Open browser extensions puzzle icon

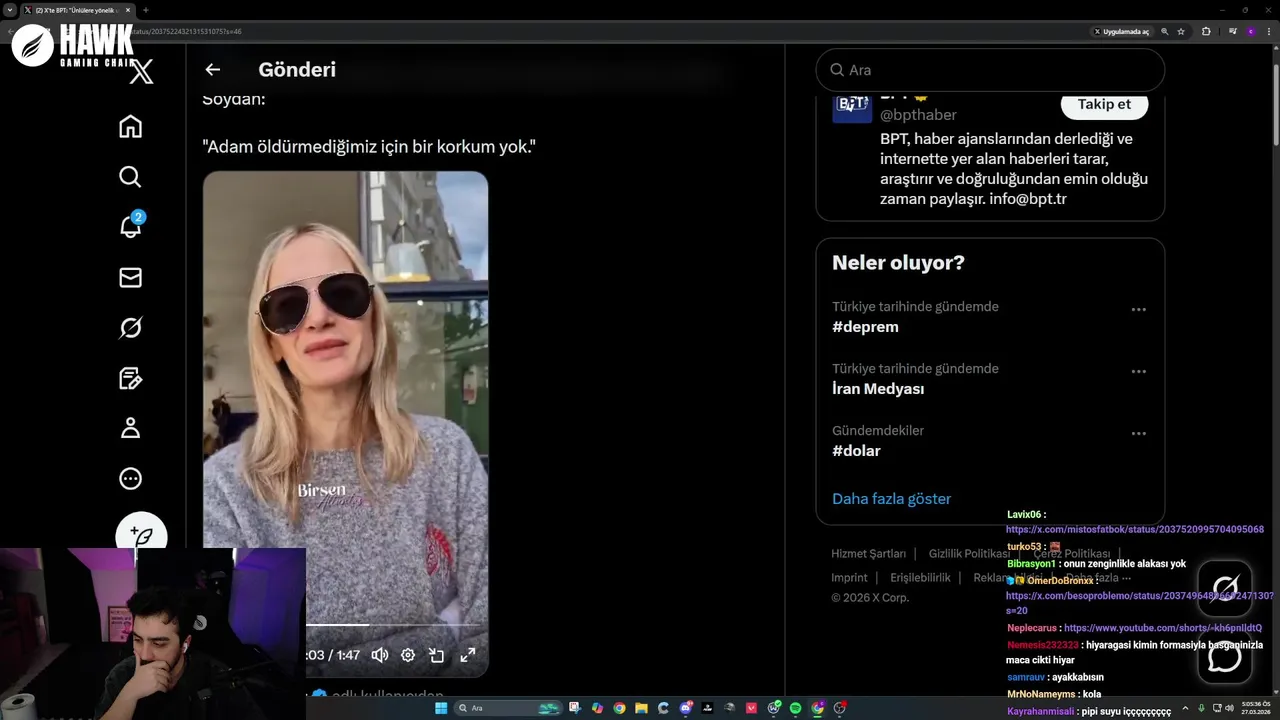click(x=1206, y=31)
